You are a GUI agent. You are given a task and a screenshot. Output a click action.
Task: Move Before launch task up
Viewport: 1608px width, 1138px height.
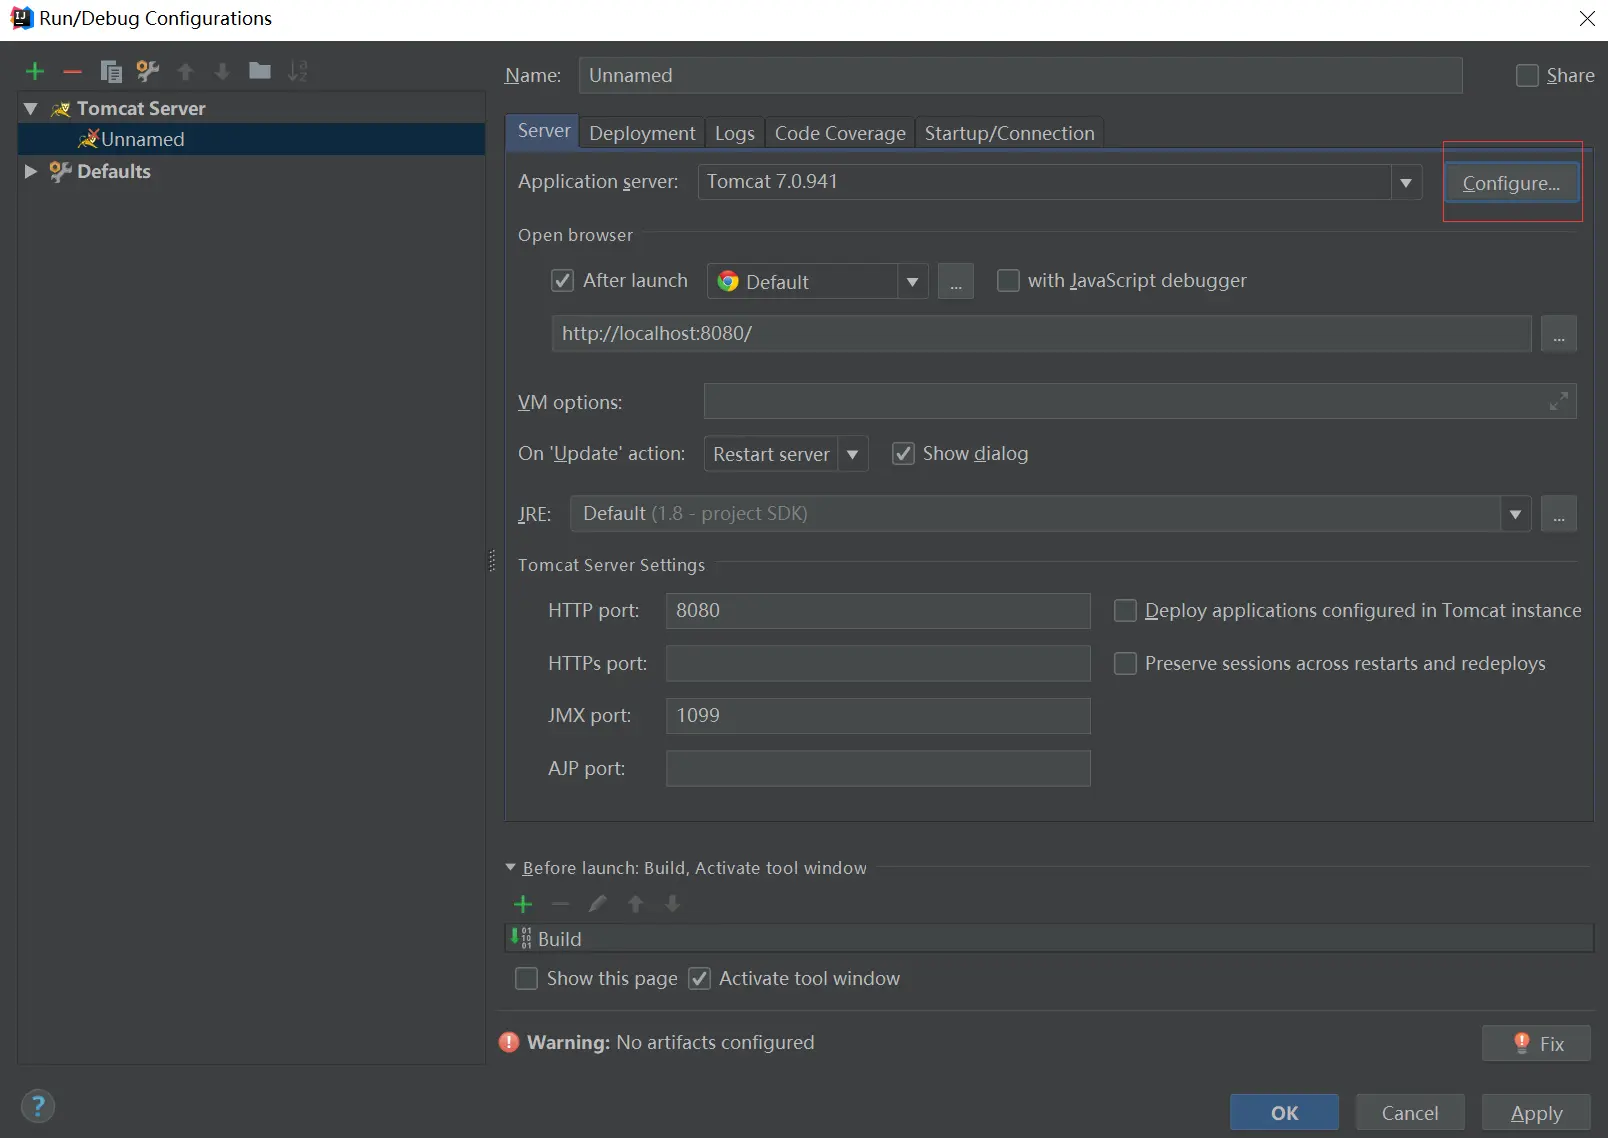coord(635,904)
